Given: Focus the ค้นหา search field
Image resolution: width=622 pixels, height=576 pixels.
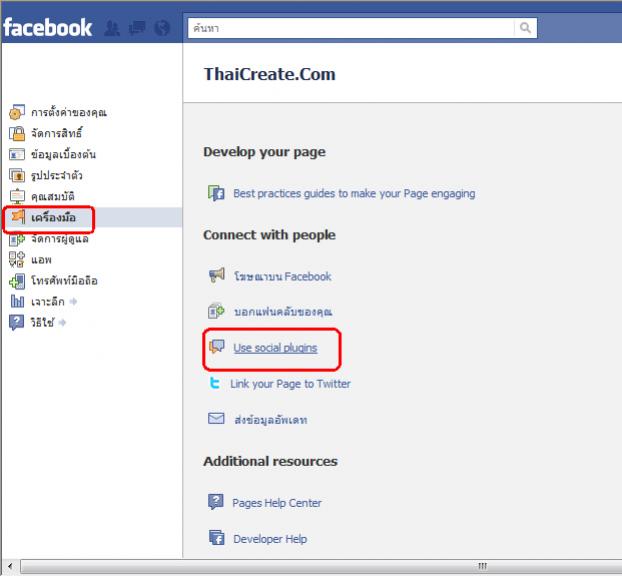Looking at the screenshot, I should [x=351, y=28].
